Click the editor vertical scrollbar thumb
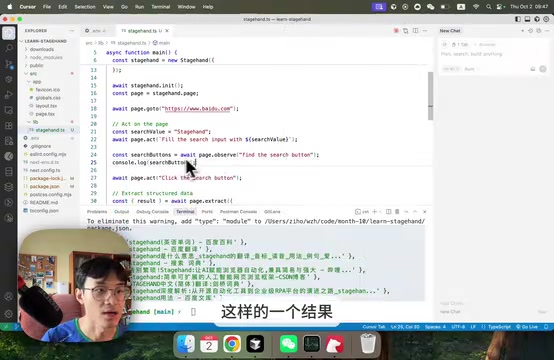The width and height of the screenshot is (554, 360). (x=430, y=96)
